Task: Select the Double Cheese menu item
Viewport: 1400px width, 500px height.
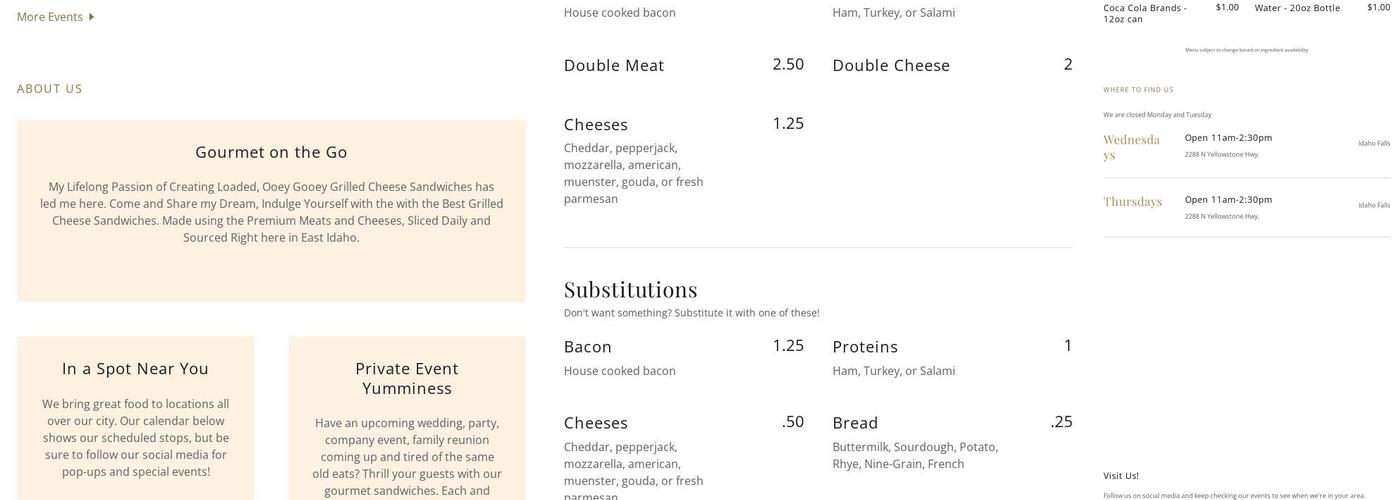Action: [891, 65]
